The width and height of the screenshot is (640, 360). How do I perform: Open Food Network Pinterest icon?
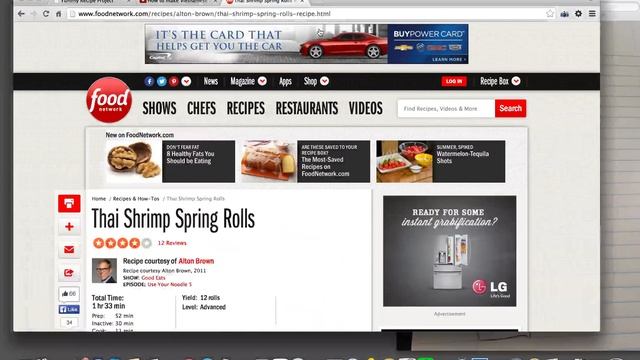[174, 81]
